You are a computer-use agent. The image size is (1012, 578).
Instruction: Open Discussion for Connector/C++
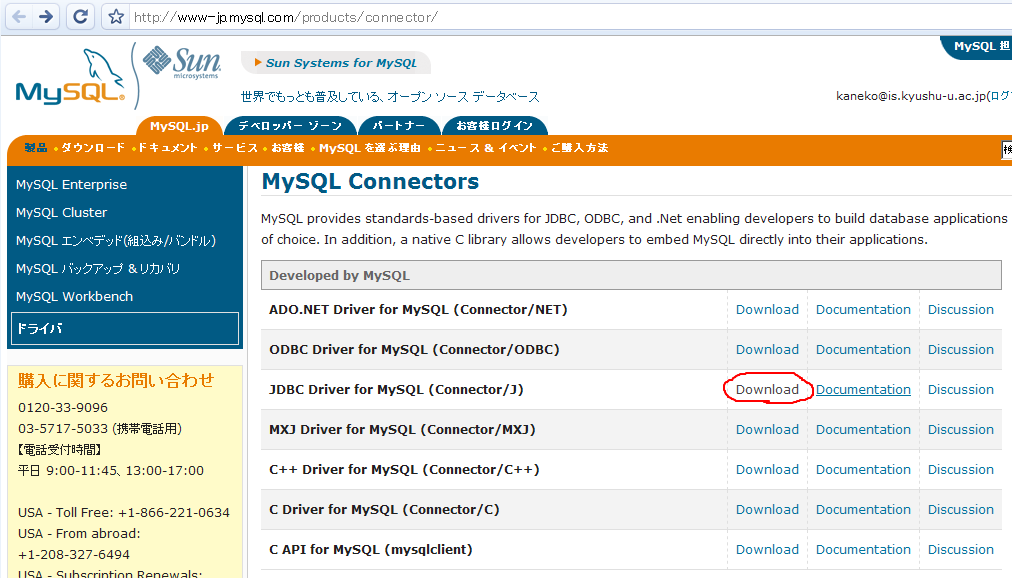tap(961, 470)
